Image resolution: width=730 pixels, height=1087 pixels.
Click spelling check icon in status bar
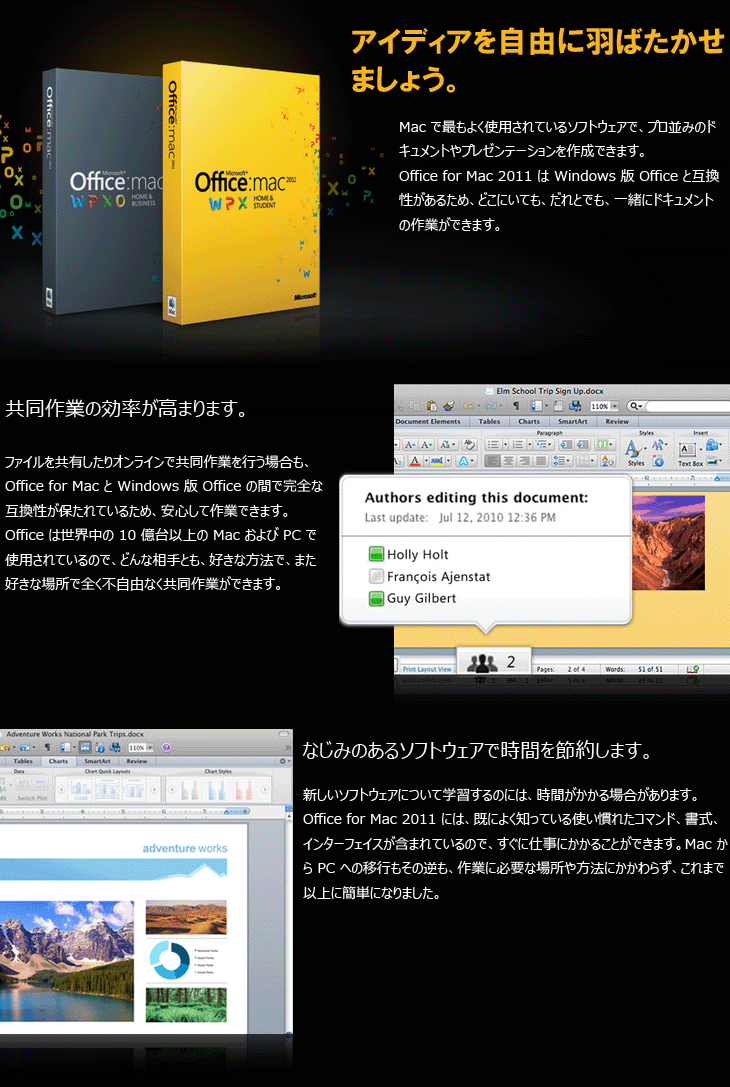click(x=692, y=669)
